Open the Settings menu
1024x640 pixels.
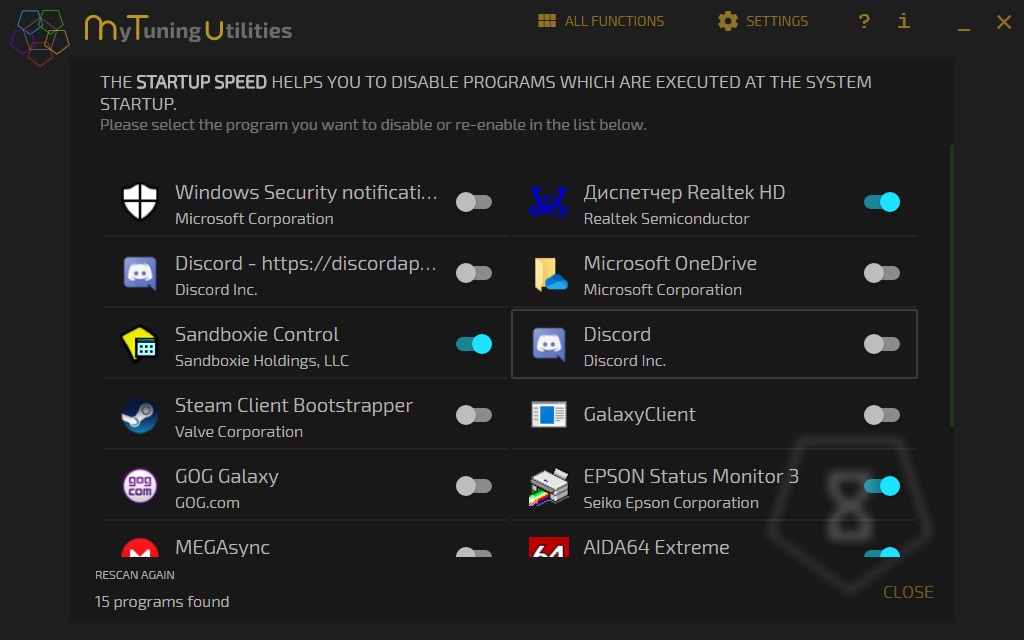click(763, 21)
